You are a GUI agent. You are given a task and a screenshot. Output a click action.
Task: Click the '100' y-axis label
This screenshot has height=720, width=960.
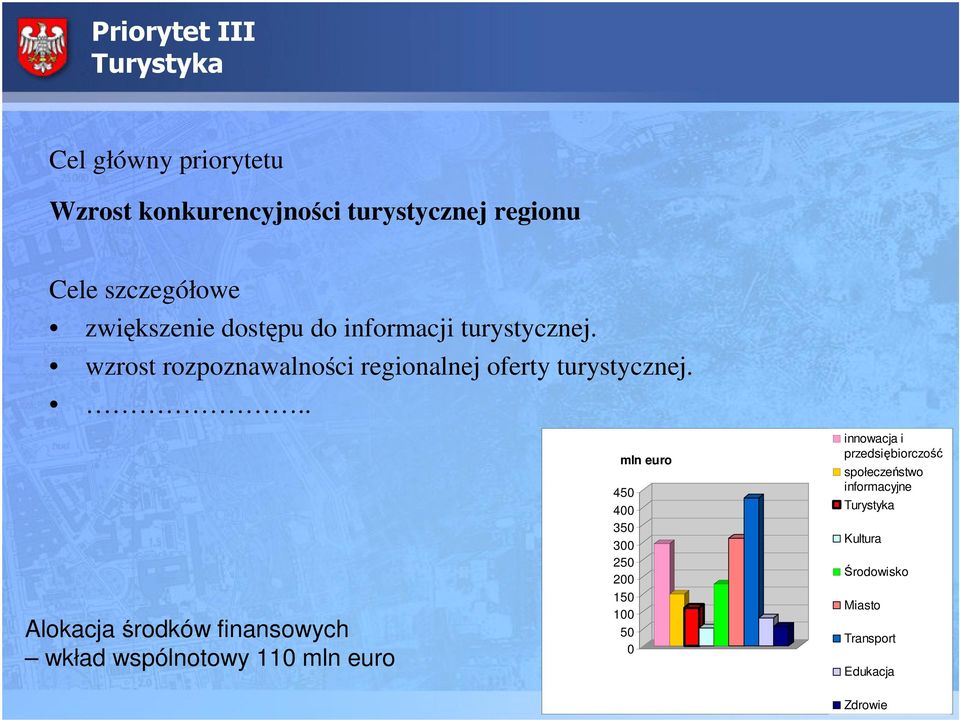pos(623,614)
